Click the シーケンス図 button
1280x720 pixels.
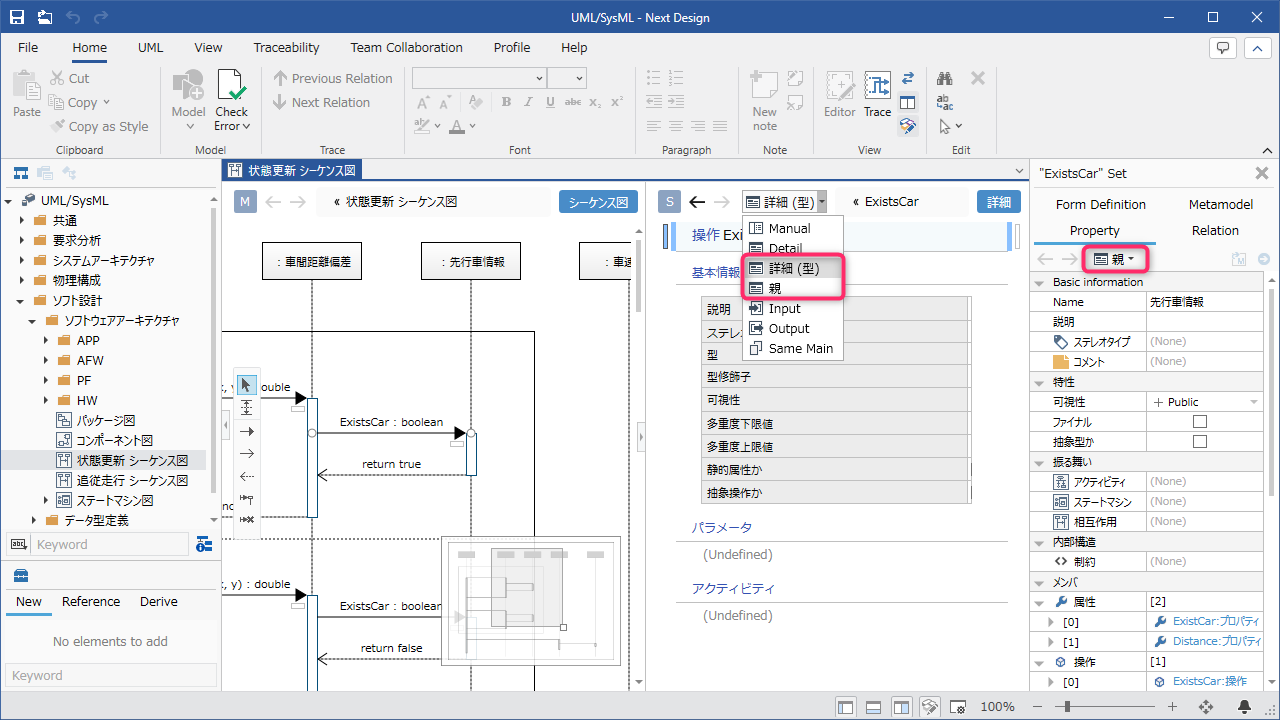point(598,202)
